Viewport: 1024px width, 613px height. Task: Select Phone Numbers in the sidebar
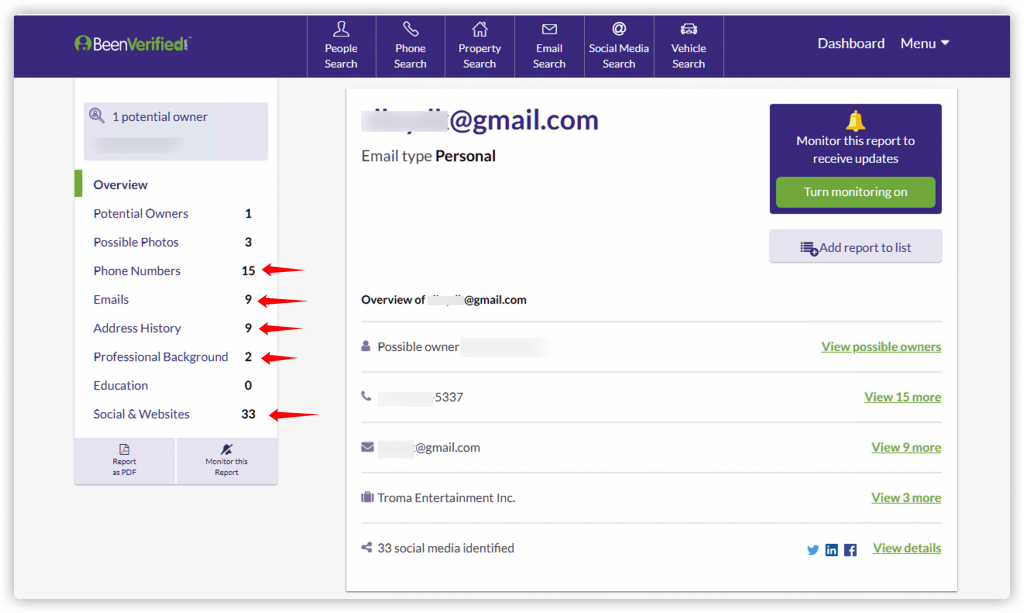pyautogui.click(x=136, y=271)
